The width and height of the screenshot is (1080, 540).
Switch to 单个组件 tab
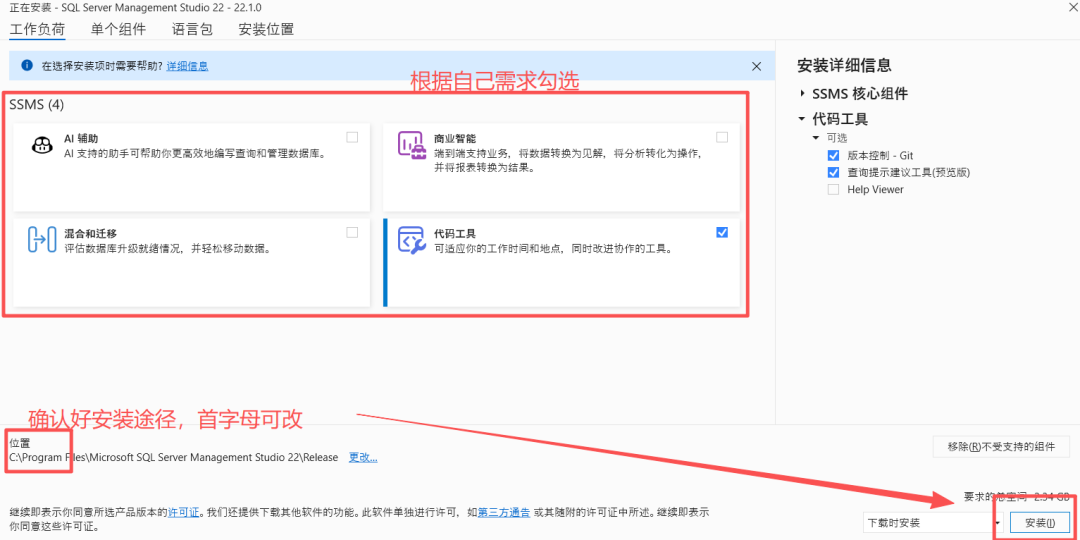(118, 29)
